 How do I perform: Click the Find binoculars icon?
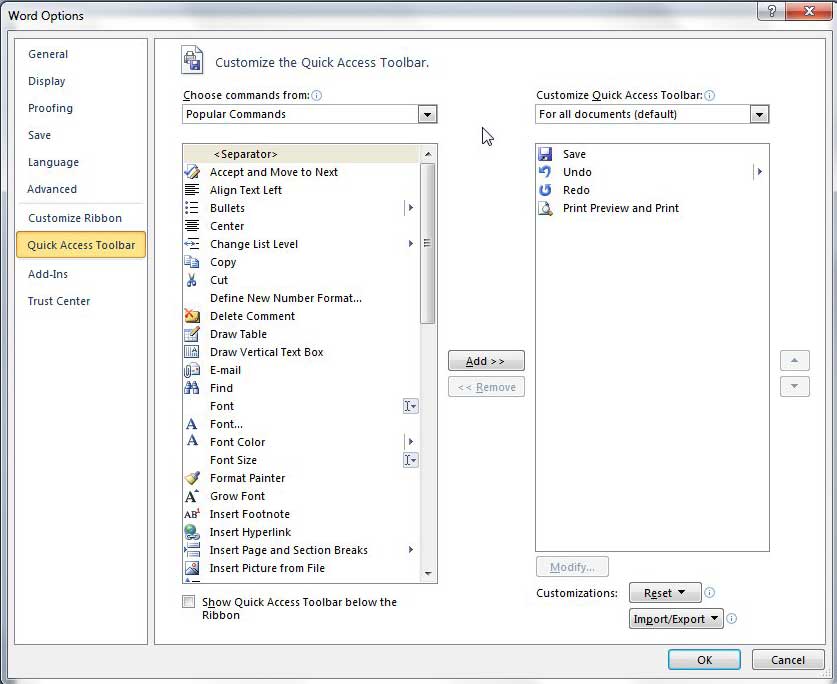click(192, 388)
